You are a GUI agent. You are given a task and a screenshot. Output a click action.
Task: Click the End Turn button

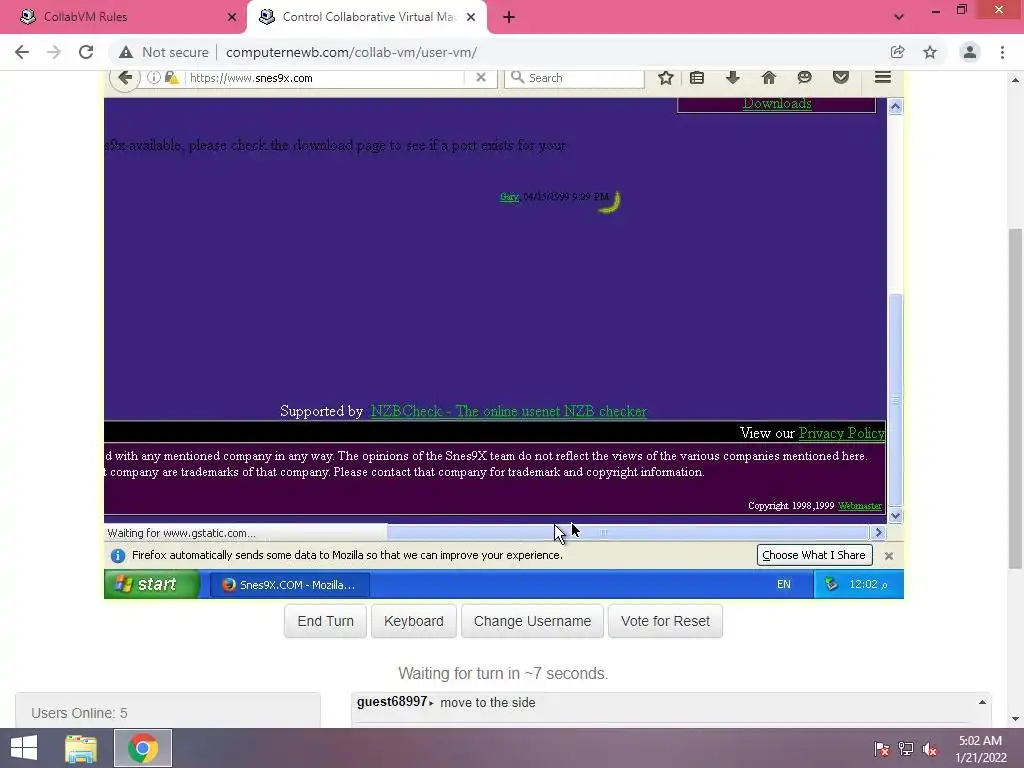[325, 621]
